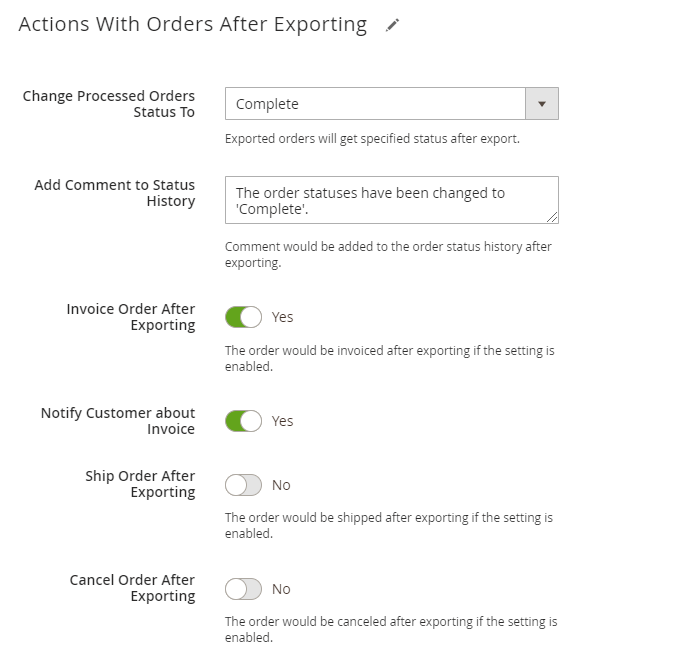Click the 'Ship Order After Exporting' label
684x662 pixels.
[140, 484]
